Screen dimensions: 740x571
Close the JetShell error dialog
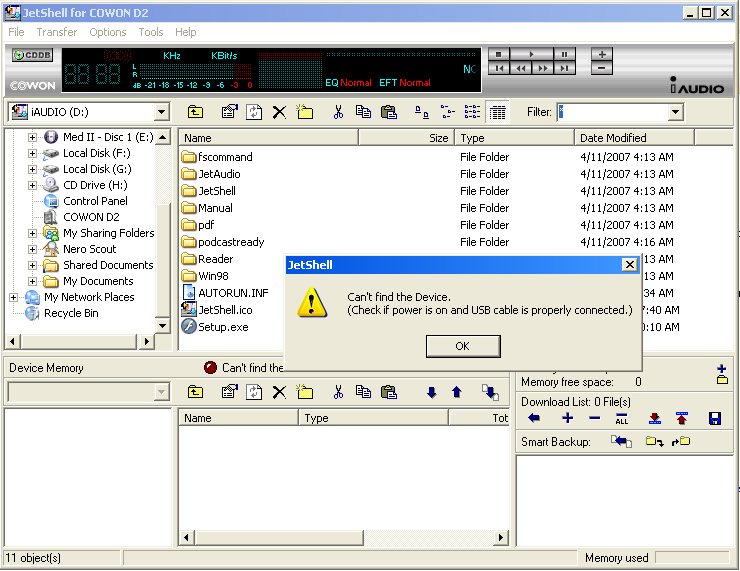pyautogui.click(x=630, y=265)
